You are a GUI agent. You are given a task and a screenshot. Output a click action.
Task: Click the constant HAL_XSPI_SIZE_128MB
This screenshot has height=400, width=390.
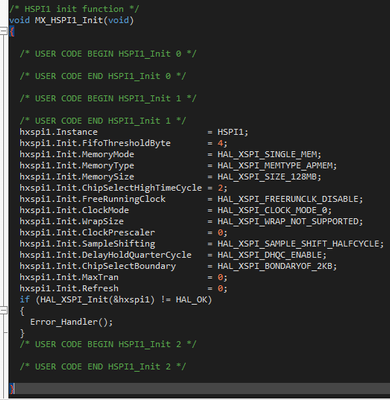267,177
